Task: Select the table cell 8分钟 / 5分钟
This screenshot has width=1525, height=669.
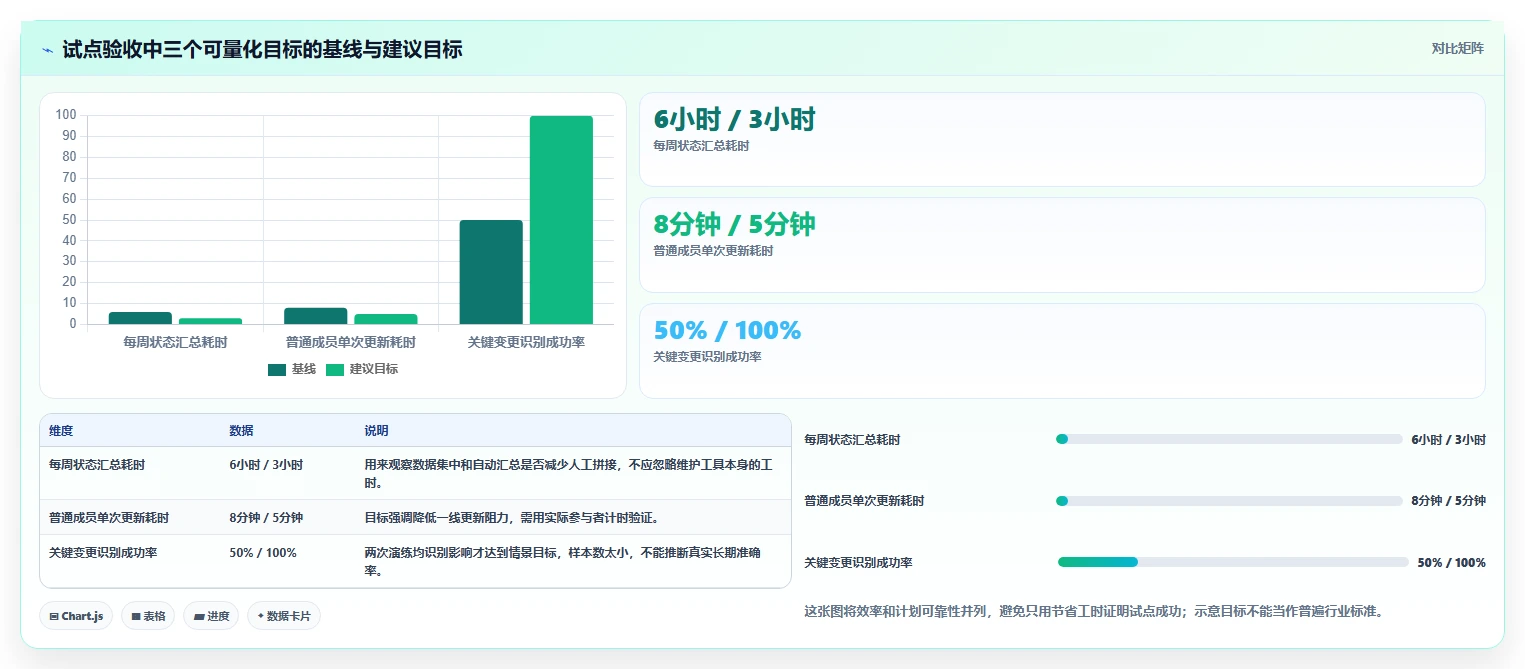Action: point(266,518)
